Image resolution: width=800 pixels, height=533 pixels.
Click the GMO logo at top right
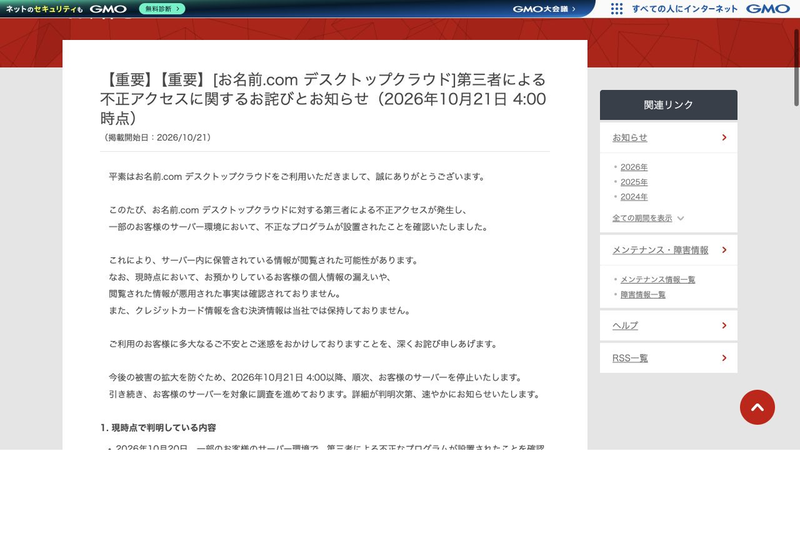(768, 9)
